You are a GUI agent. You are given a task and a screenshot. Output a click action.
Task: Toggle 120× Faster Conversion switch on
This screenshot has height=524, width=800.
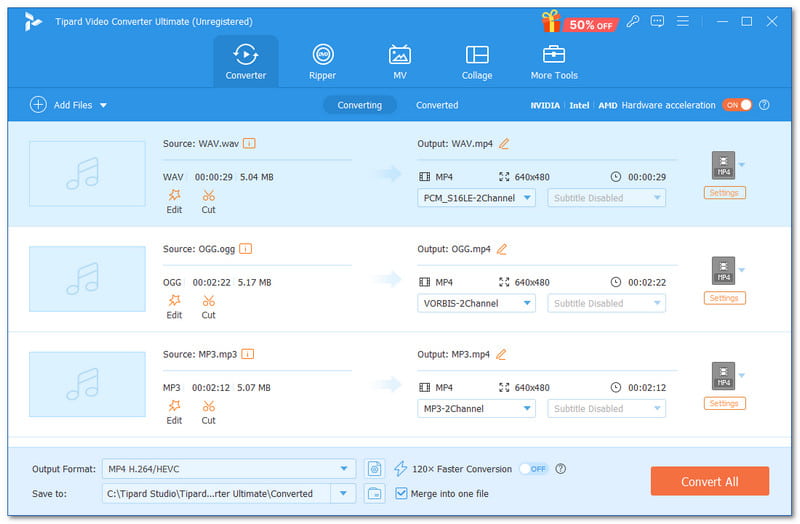pos(534,468)
